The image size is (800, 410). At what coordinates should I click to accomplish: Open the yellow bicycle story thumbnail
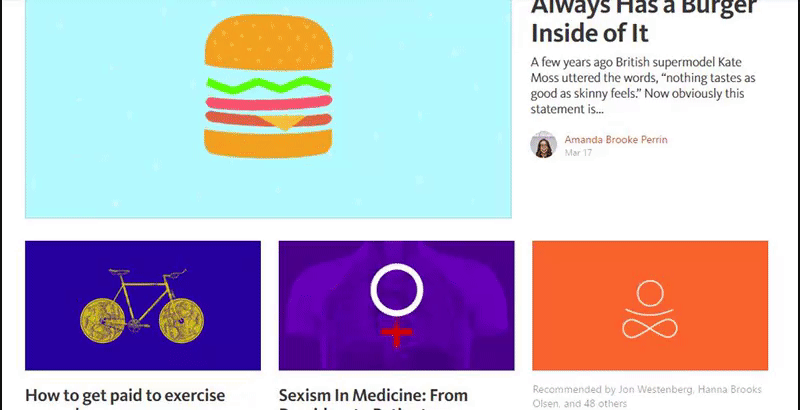(143, 305)
